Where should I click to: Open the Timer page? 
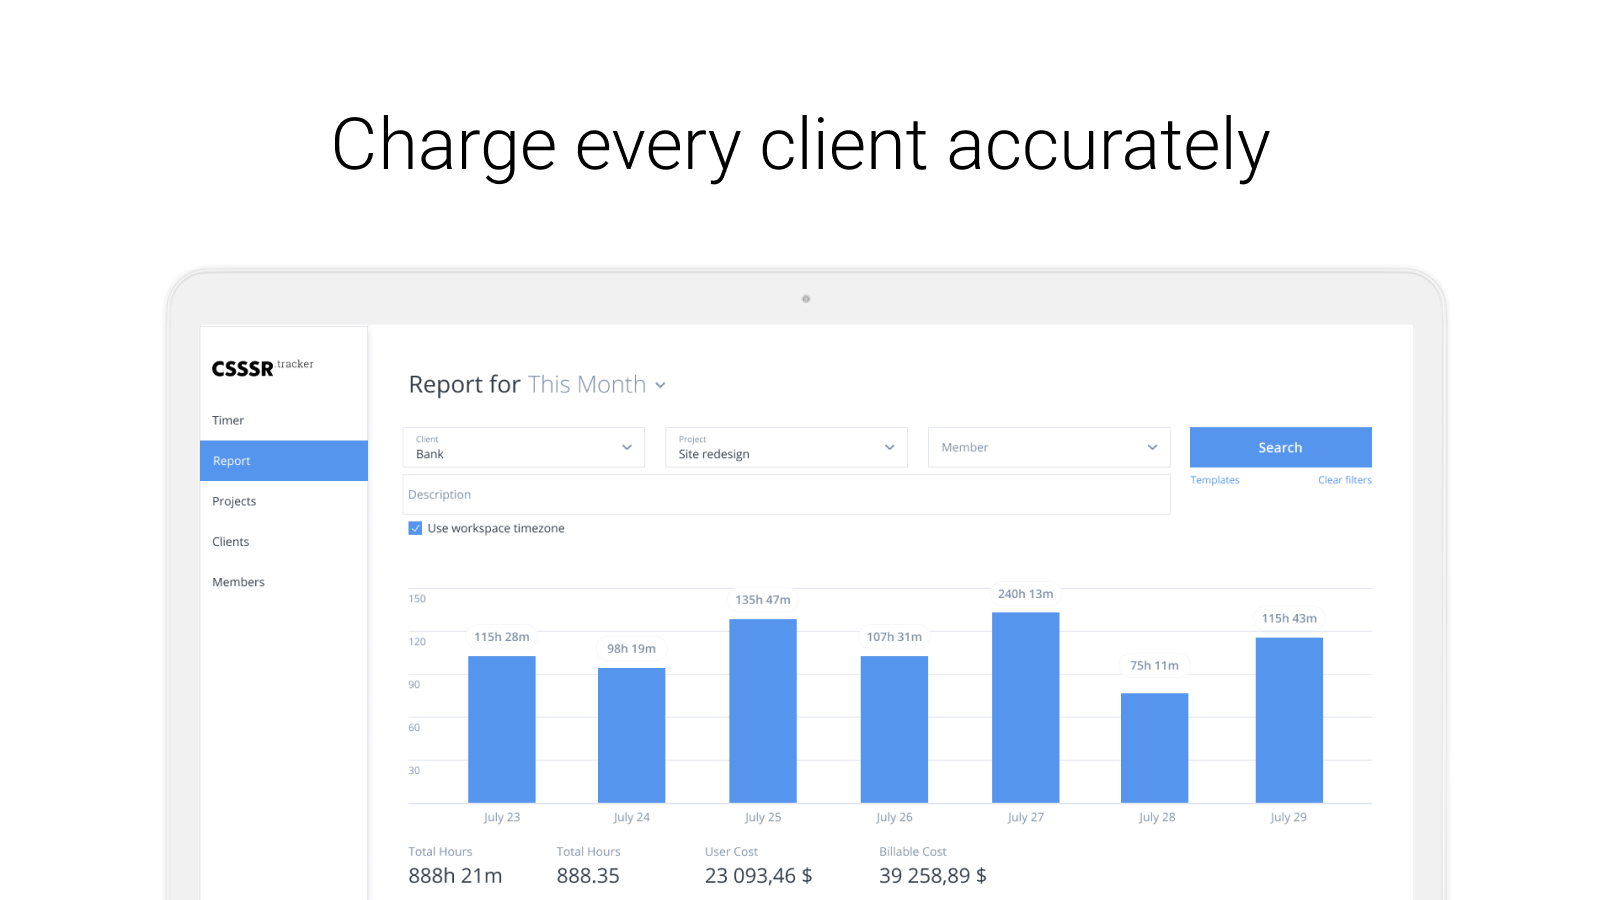point(228,420)
